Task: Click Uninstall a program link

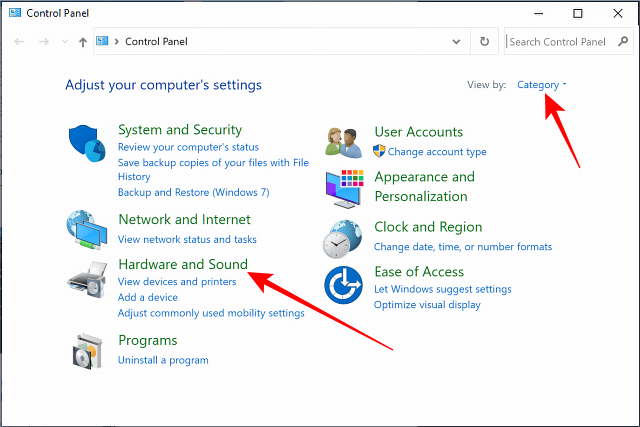Action: [163, 360]
